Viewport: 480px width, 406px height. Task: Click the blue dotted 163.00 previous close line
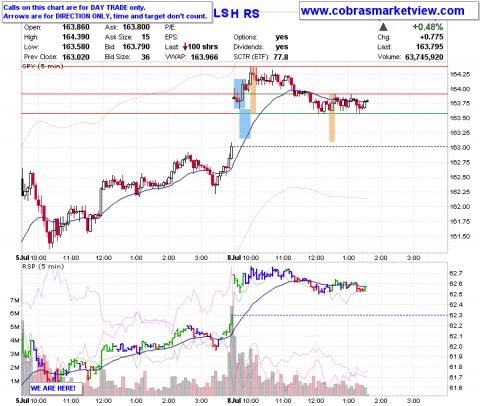340,146
